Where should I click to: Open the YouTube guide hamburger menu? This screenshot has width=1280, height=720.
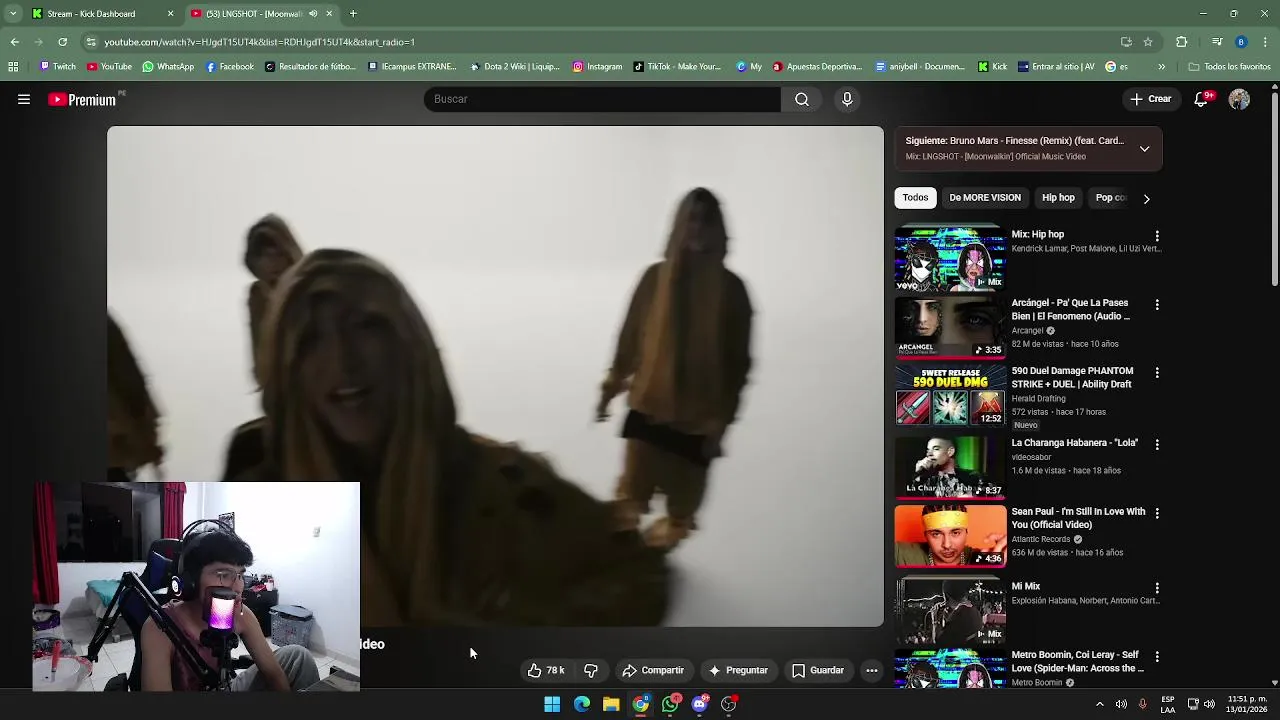24,99
